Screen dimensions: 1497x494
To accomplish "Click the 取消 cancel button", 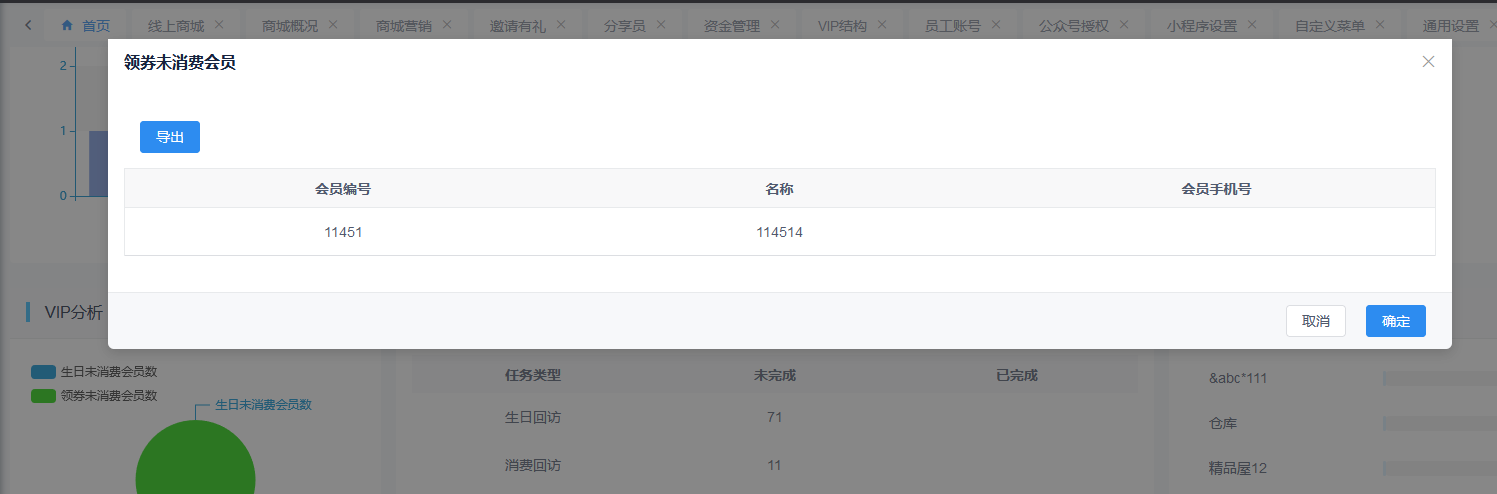I will [x=1316, y=321].
